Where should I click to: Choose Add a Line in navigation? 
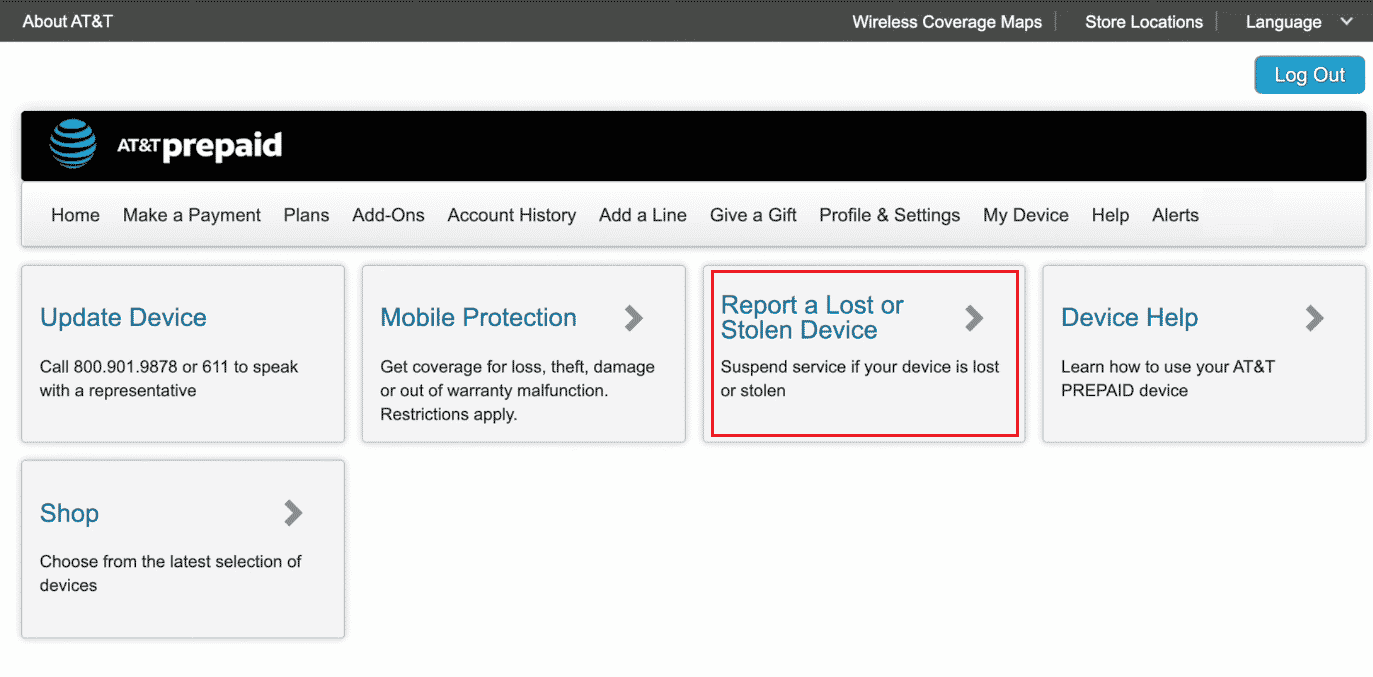pyautogui.click(x=643, y=215)
